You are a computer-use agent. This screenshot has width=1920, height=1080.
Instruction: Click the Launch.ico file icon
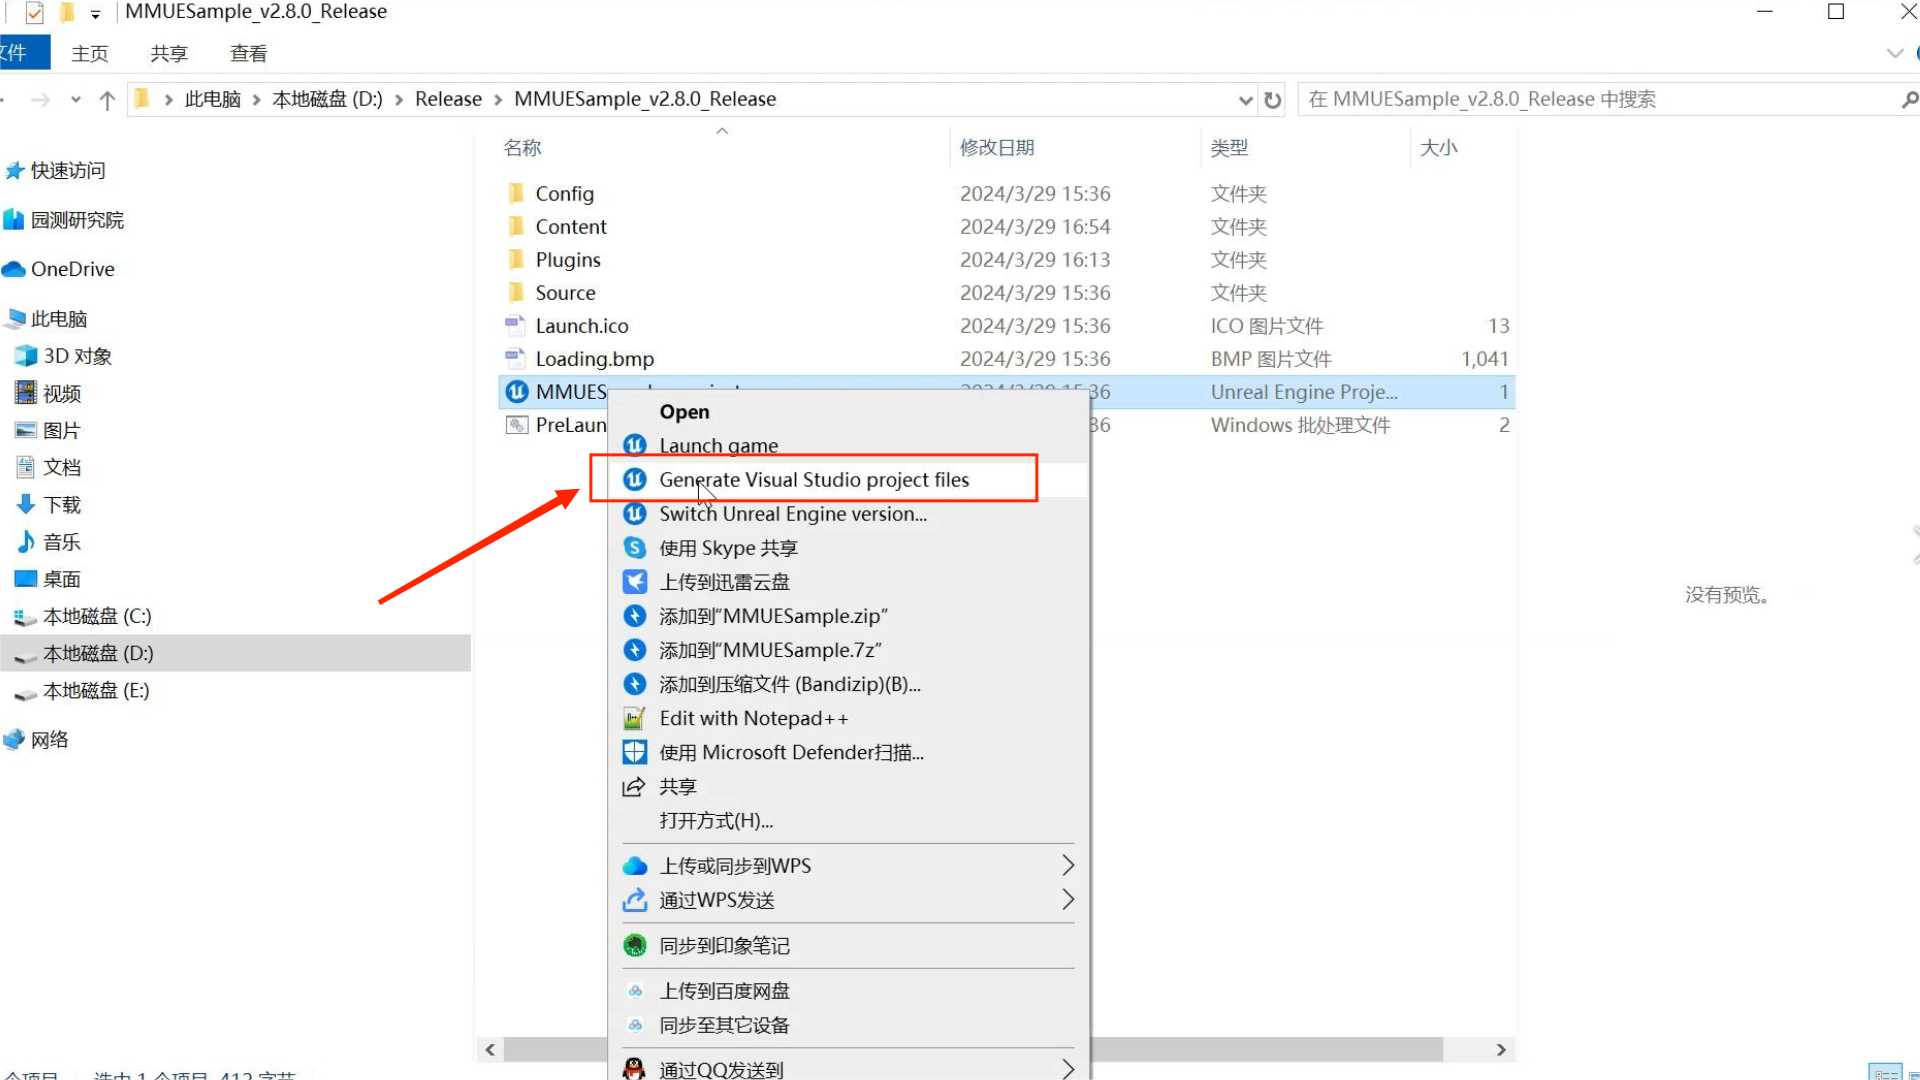516,325
